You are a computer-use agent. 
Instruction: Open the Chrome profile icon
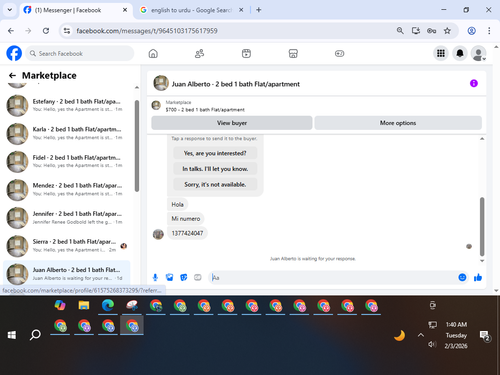pos(471,31)
